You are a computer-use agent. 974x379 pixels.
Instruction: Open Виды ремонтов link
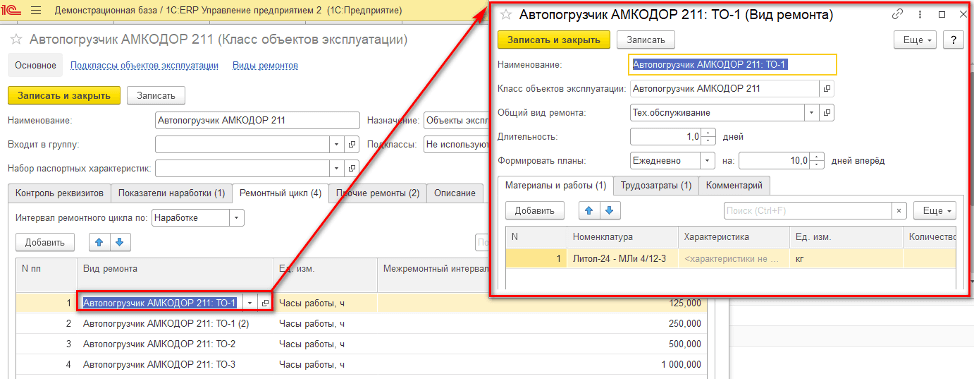265,65
